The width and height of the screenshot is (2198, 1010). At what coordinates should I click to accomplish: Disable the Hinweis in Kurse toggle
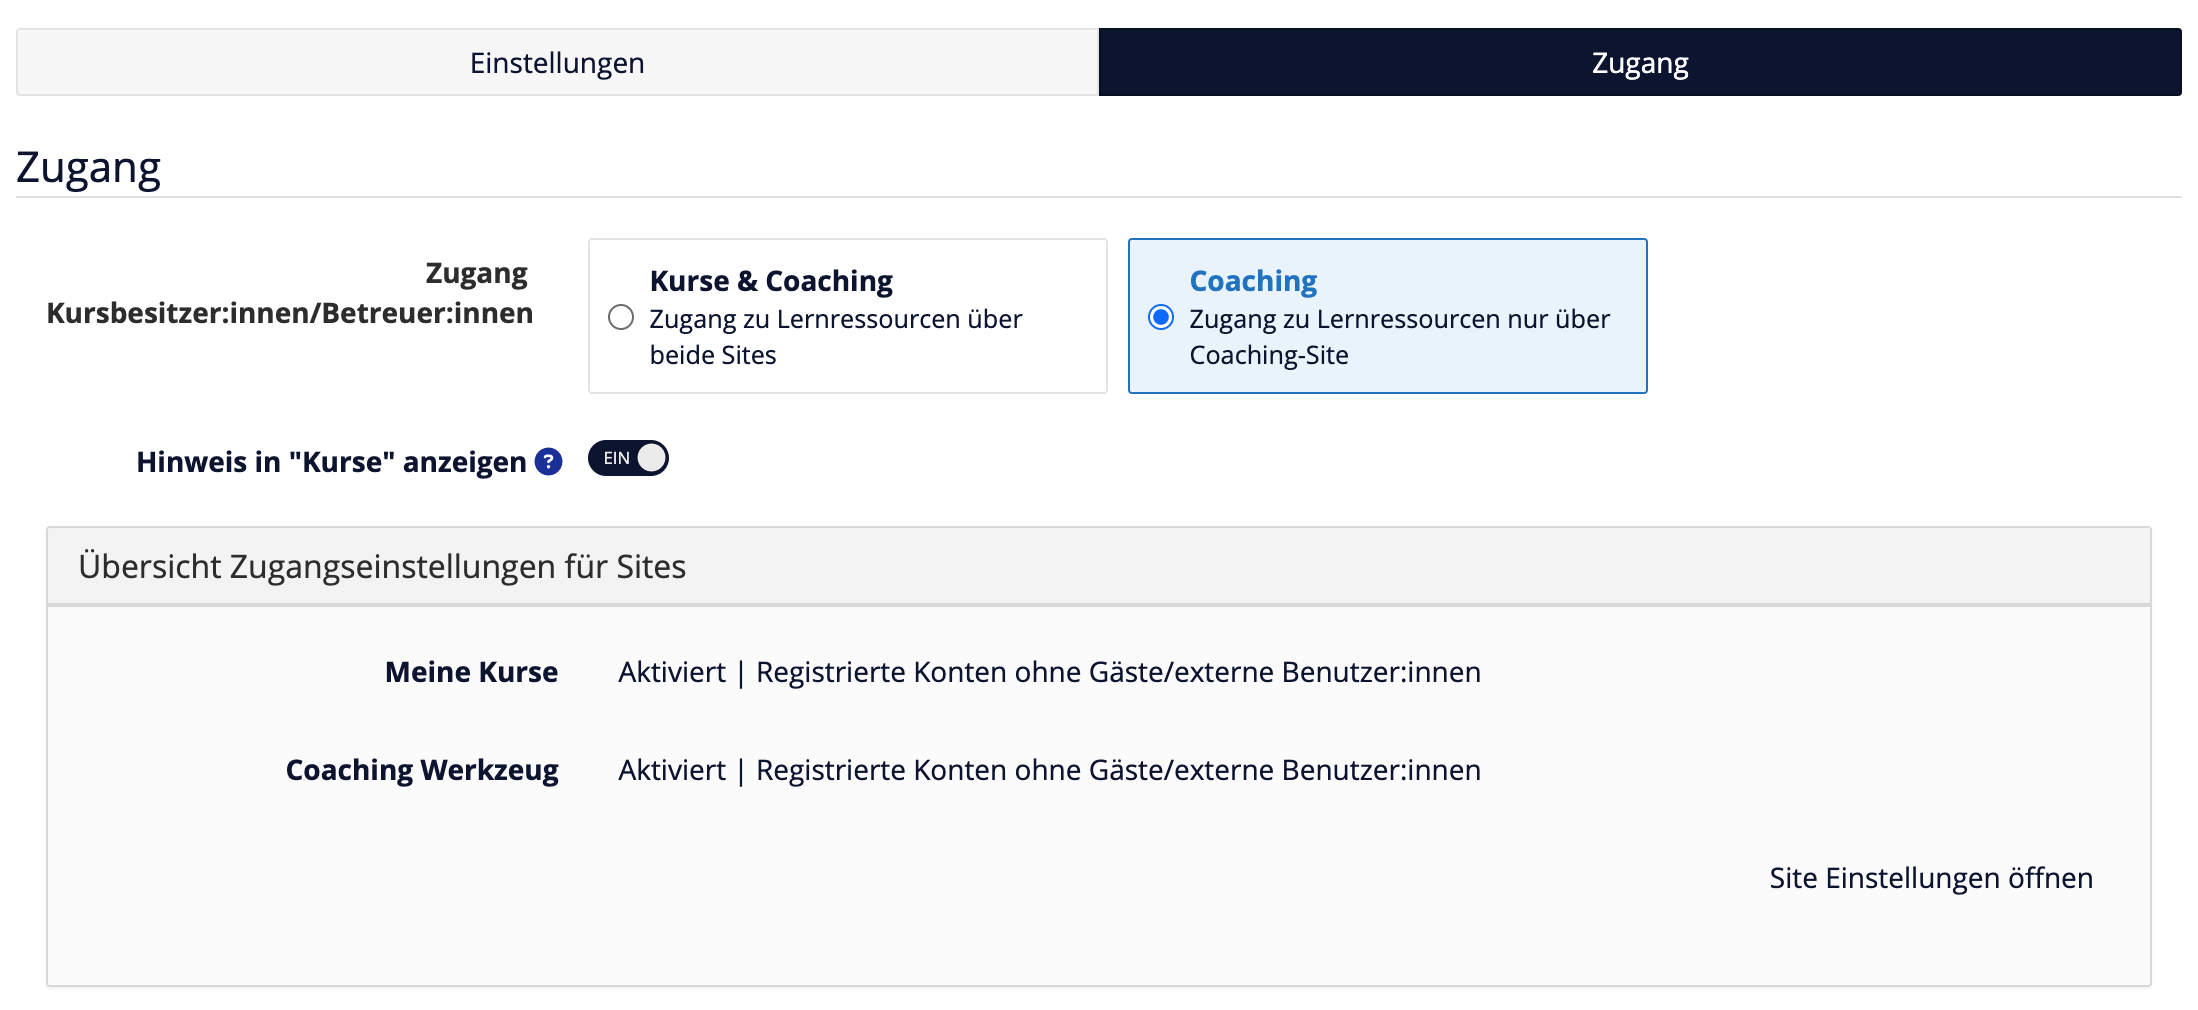point(628,459)
